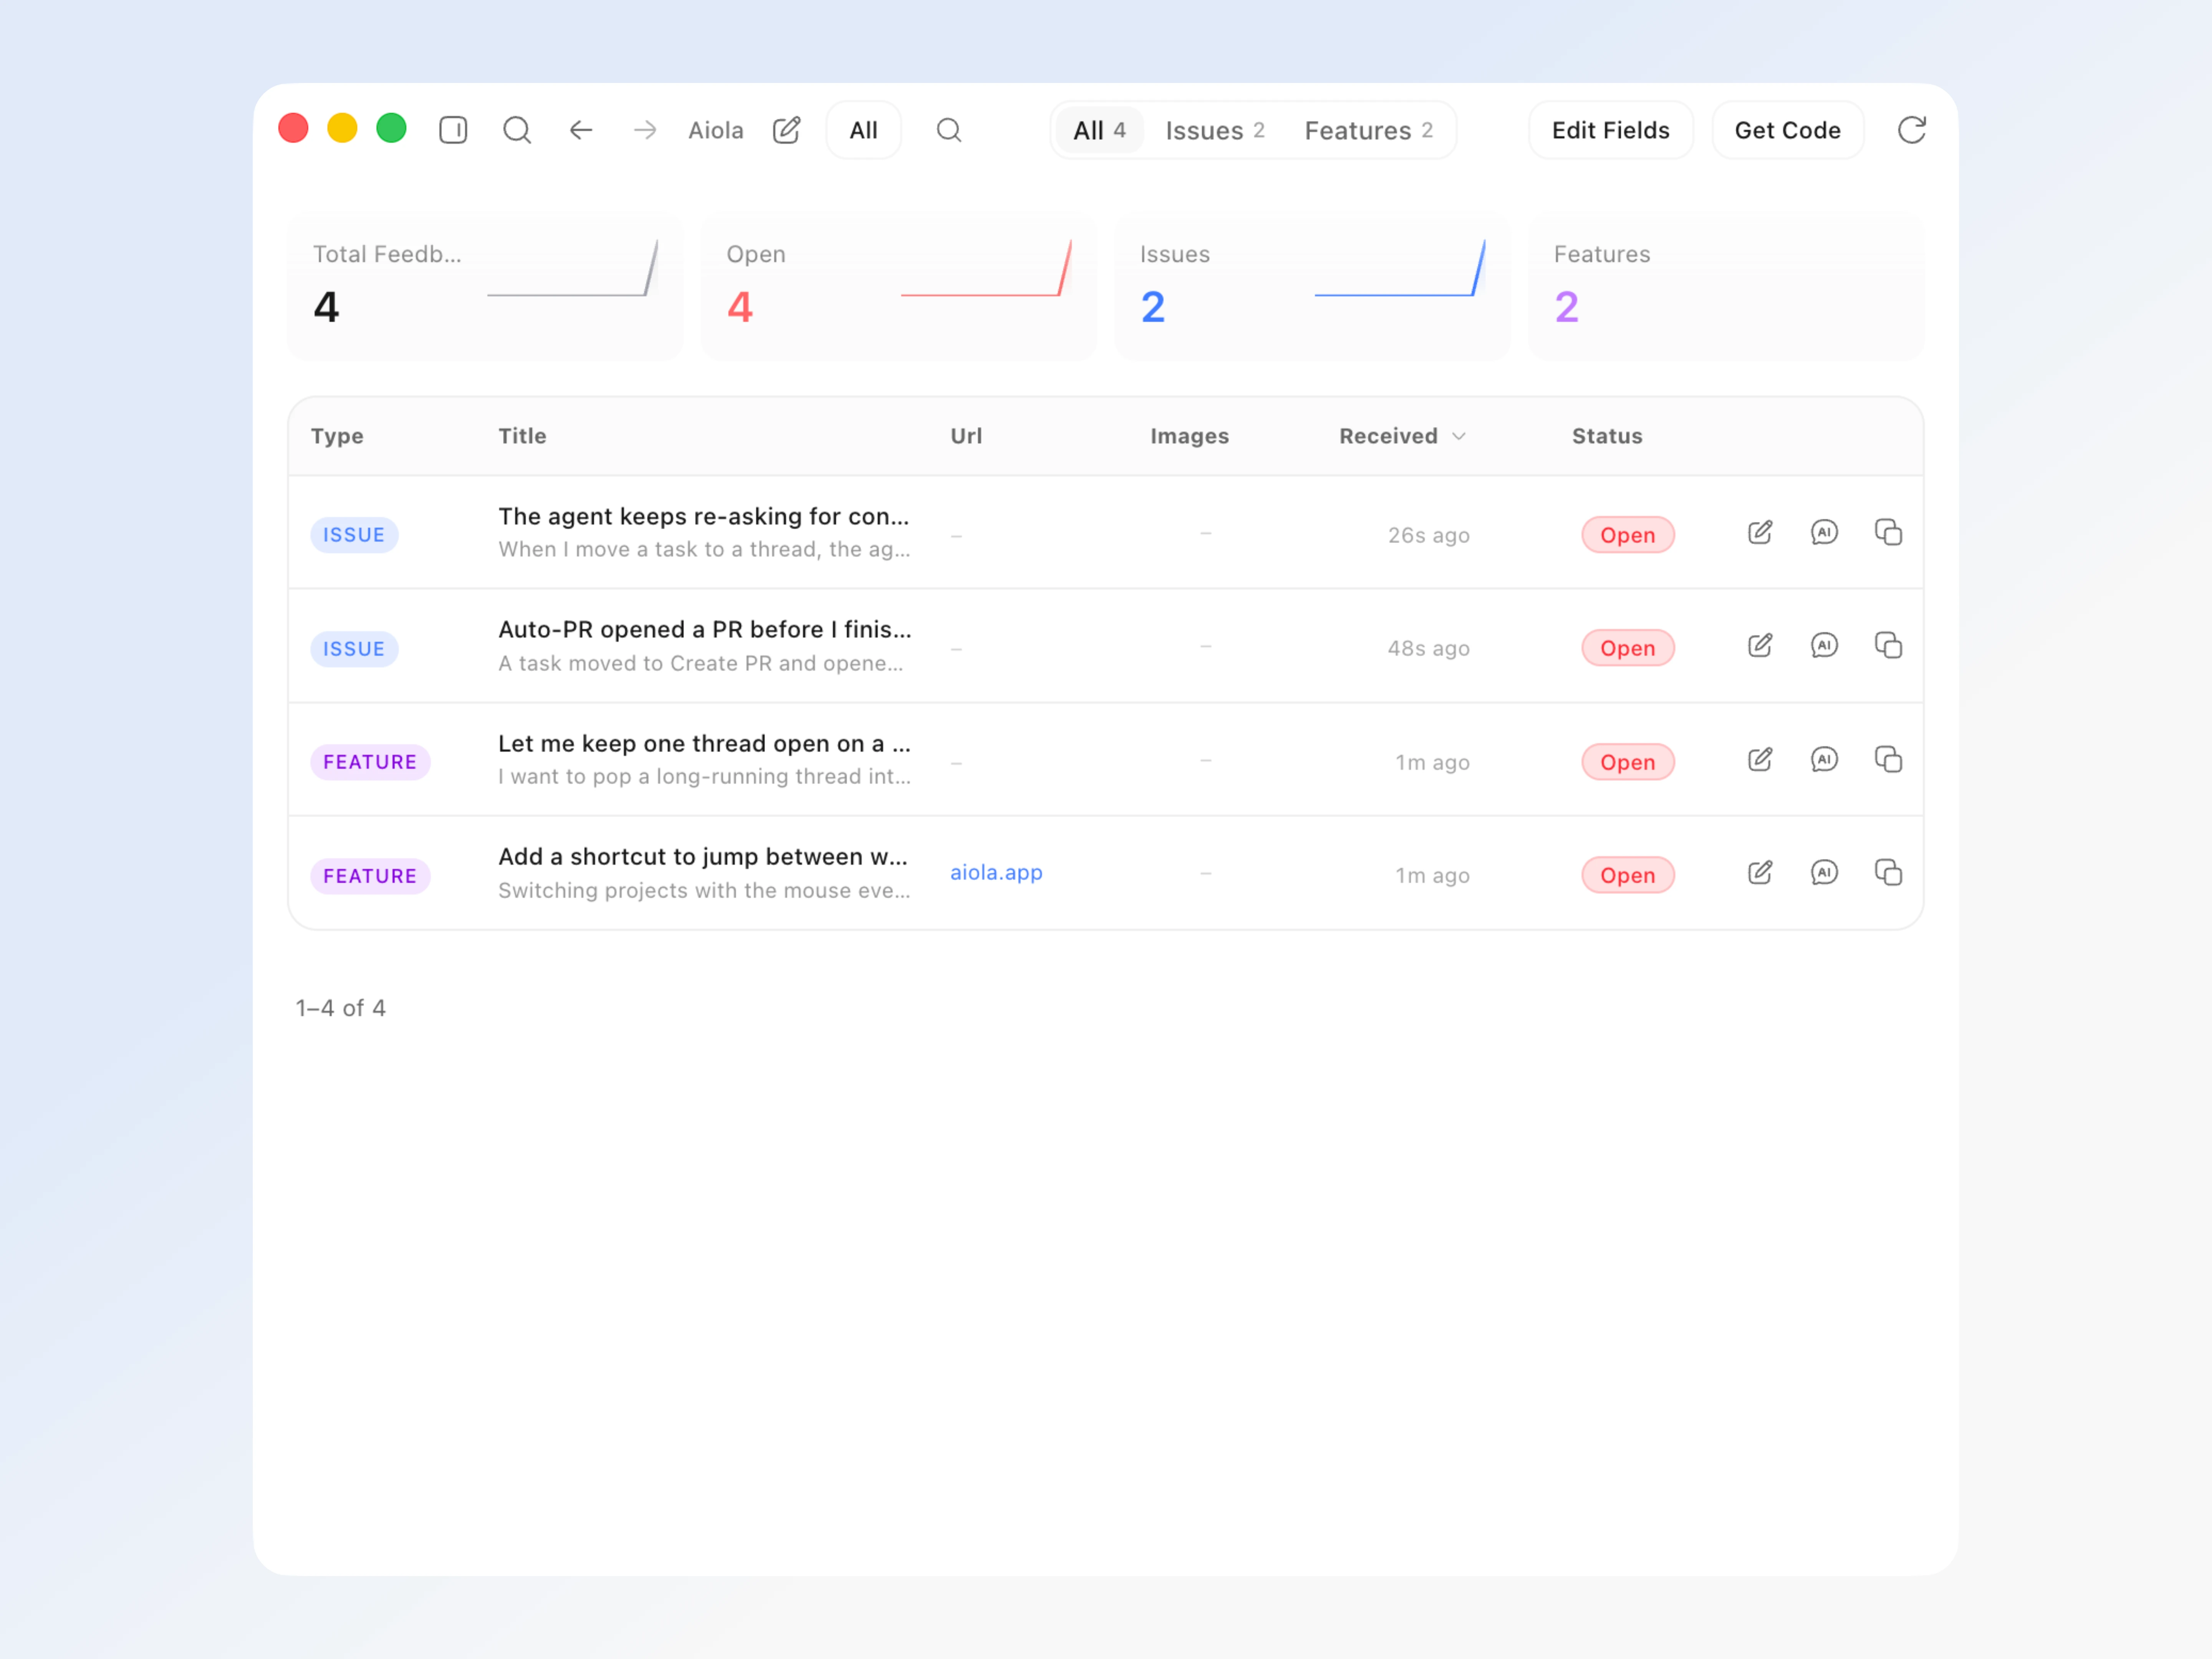Toggle the sidebar panel icon
This screenshot has height=1659, width=2212.
(x=453, y=130)
